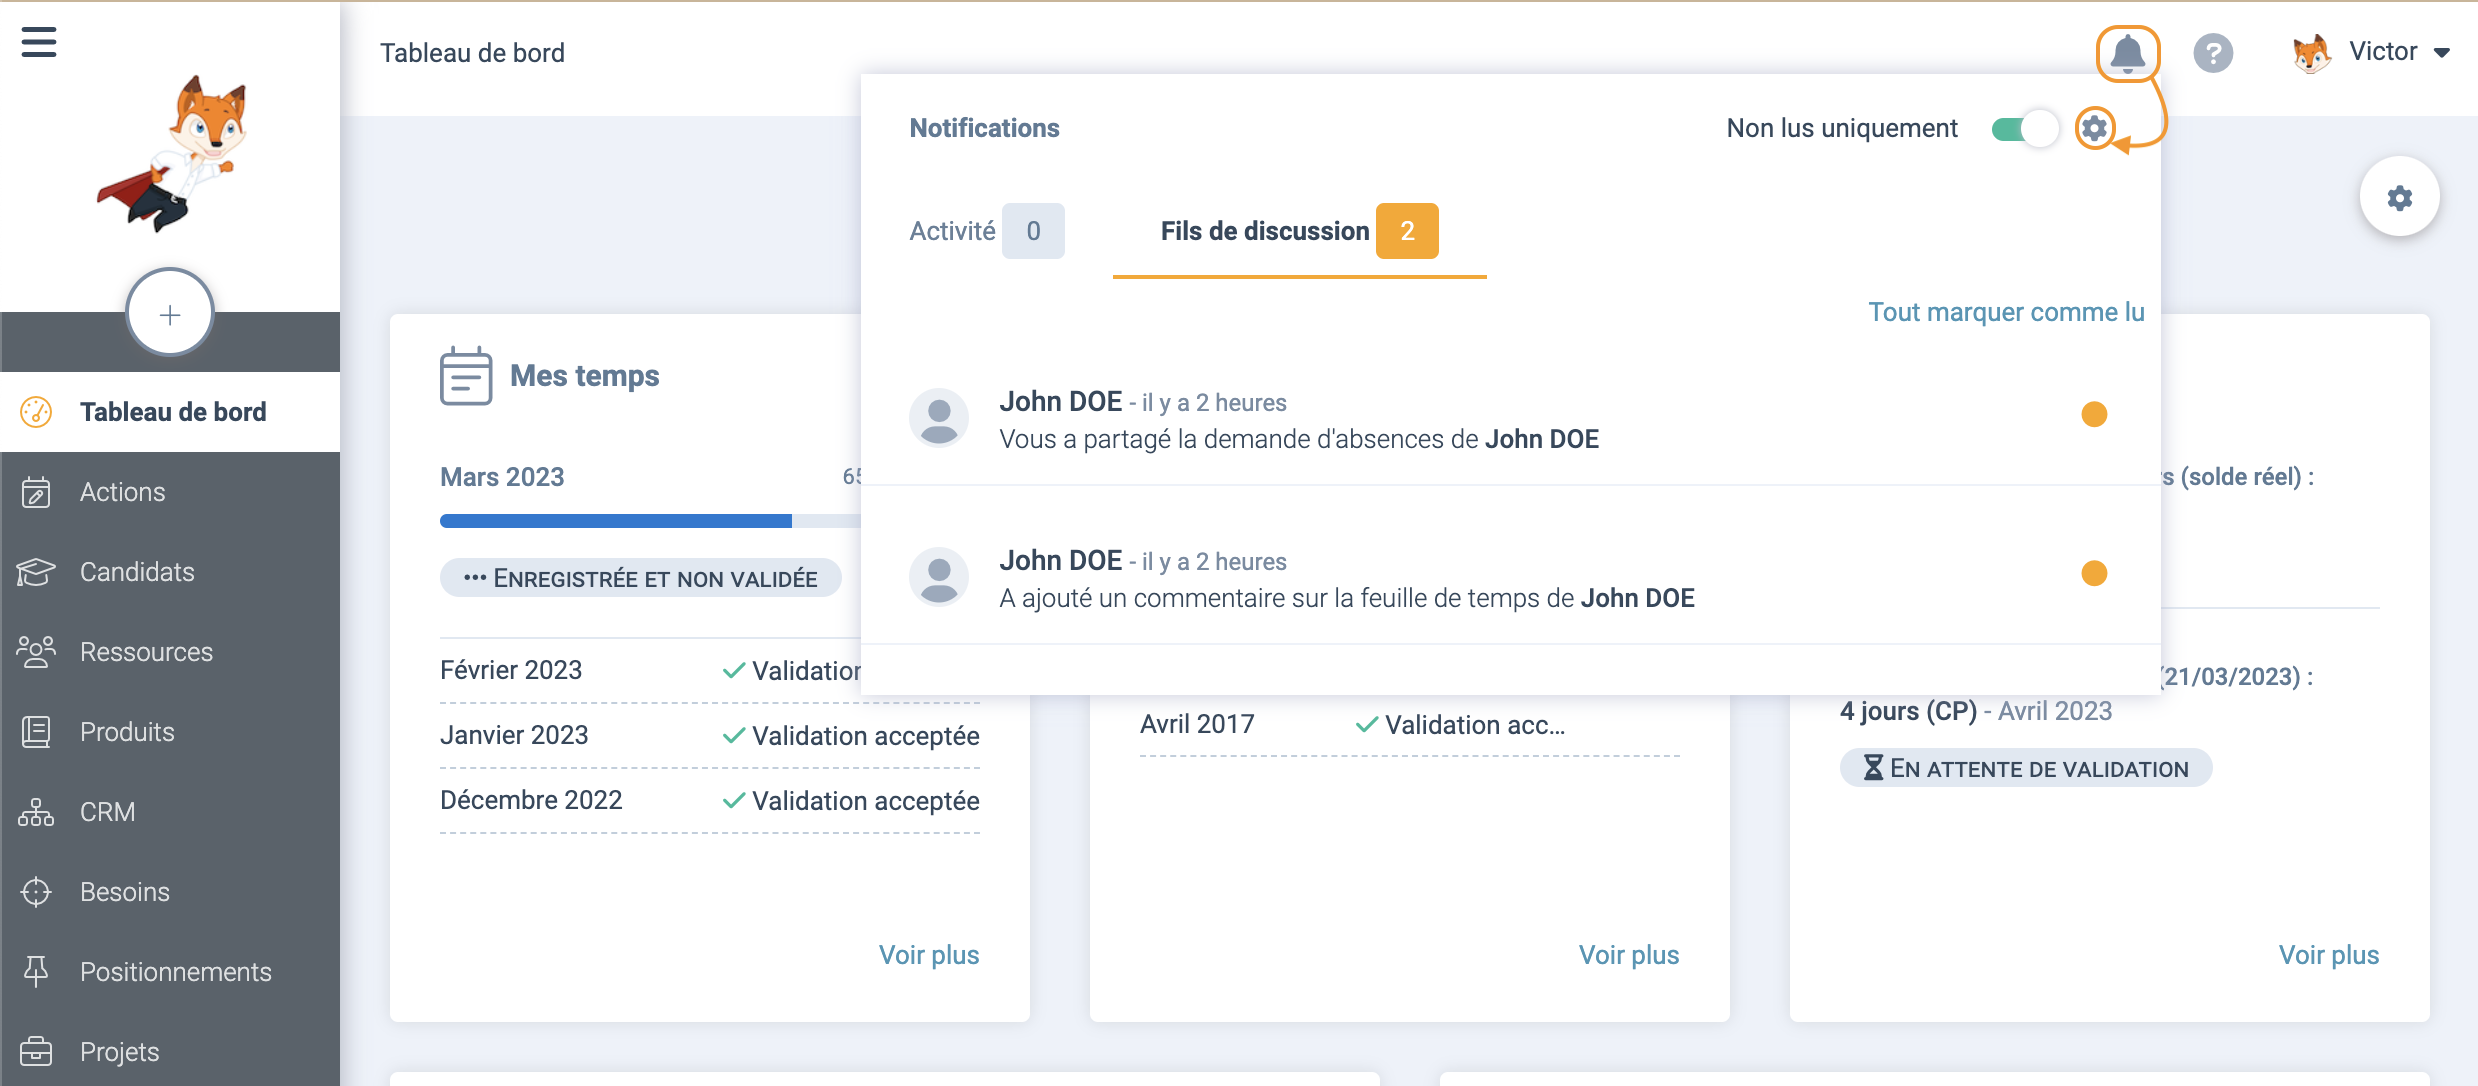
Task: Toggle unread dot on timesheet comment notification
Action: click(x=2094, y=573)
